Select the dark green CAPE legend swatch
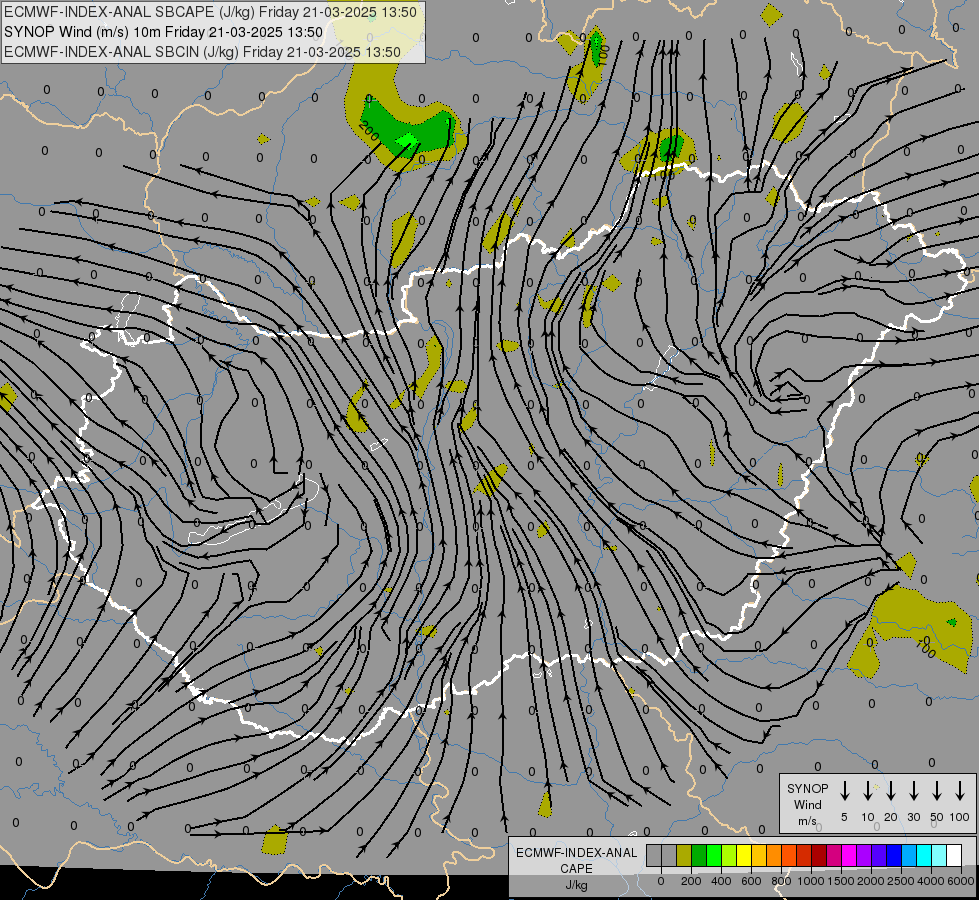The height and width of the screenshot is (900, 979). 699,855
